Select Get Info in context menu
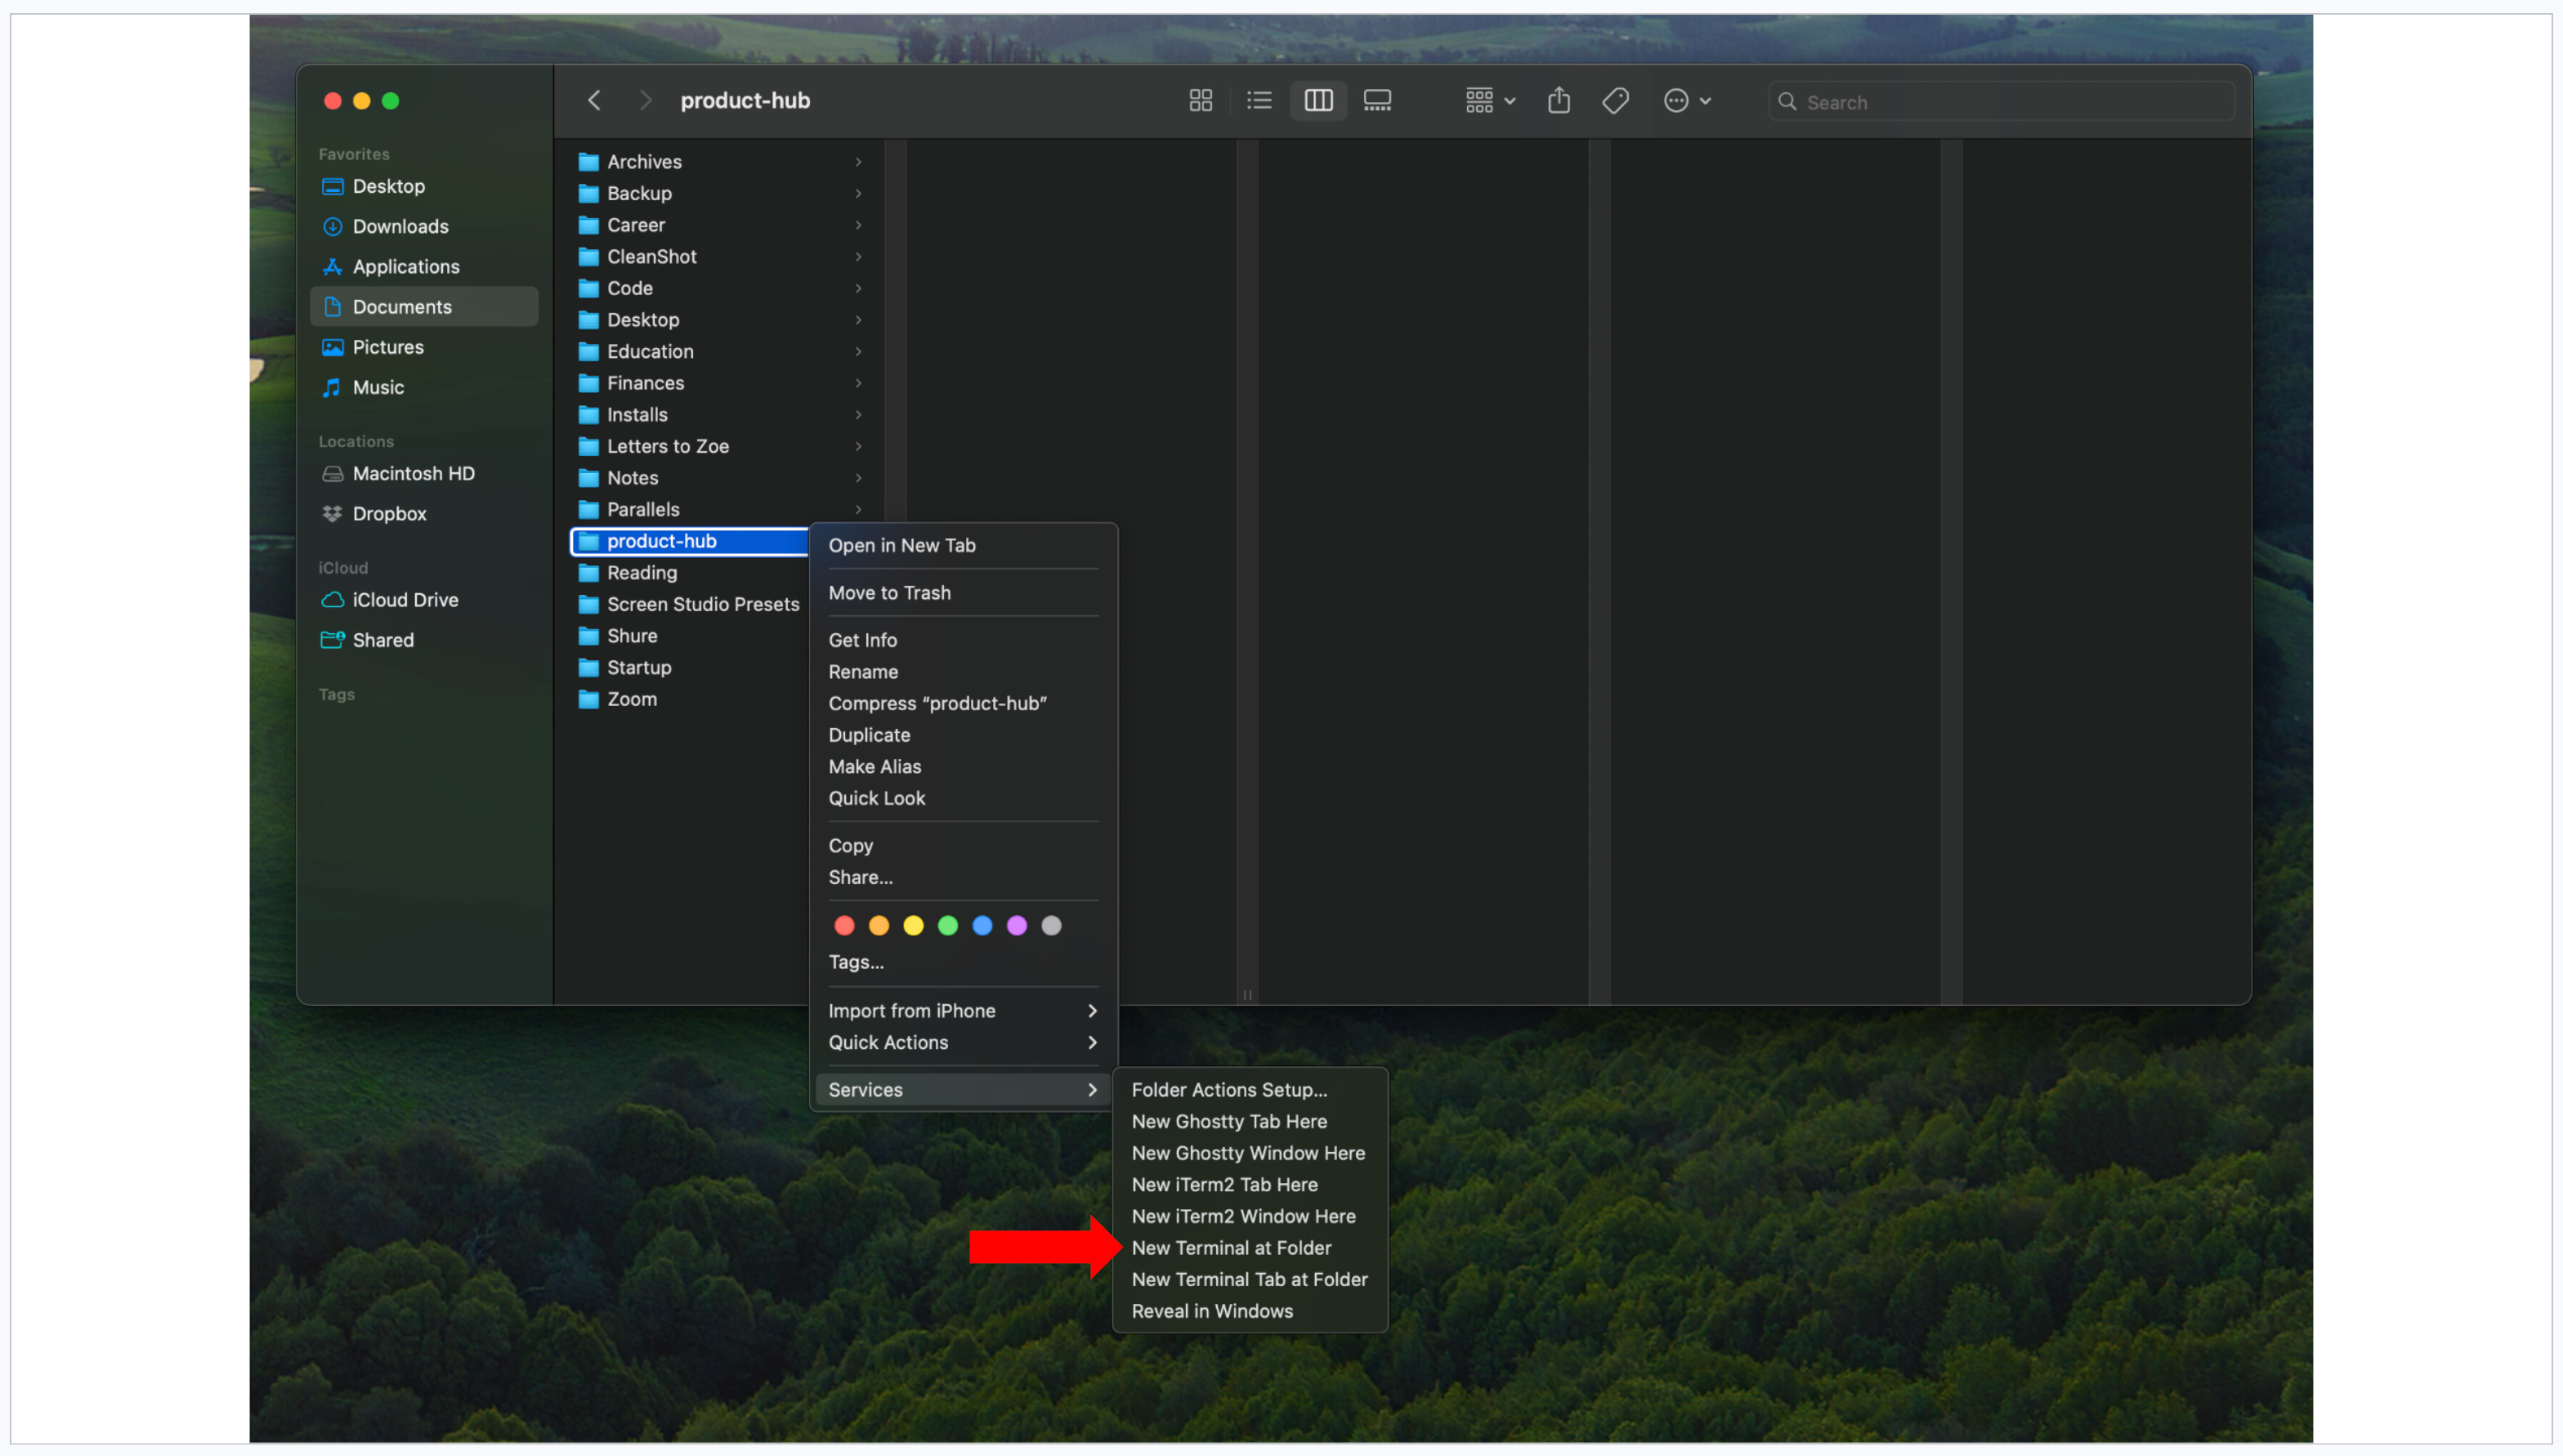Image resolution: width=2563 pixels, height=1456 pixels. (862, 640)
